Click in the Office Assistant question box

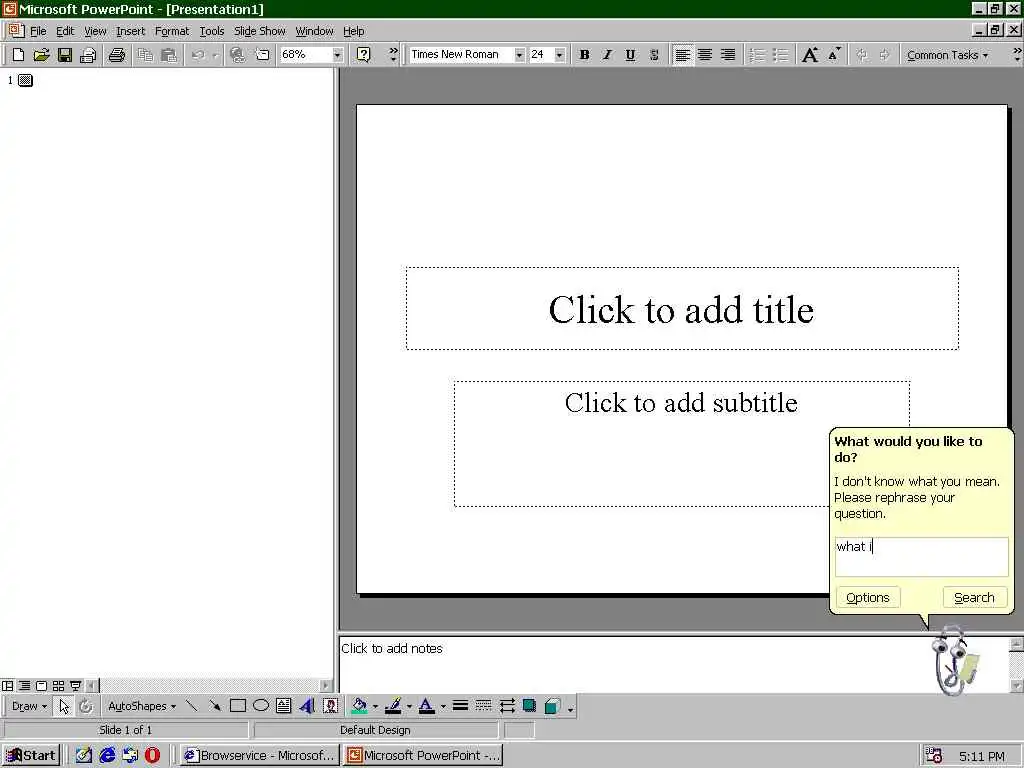(921, 557)
